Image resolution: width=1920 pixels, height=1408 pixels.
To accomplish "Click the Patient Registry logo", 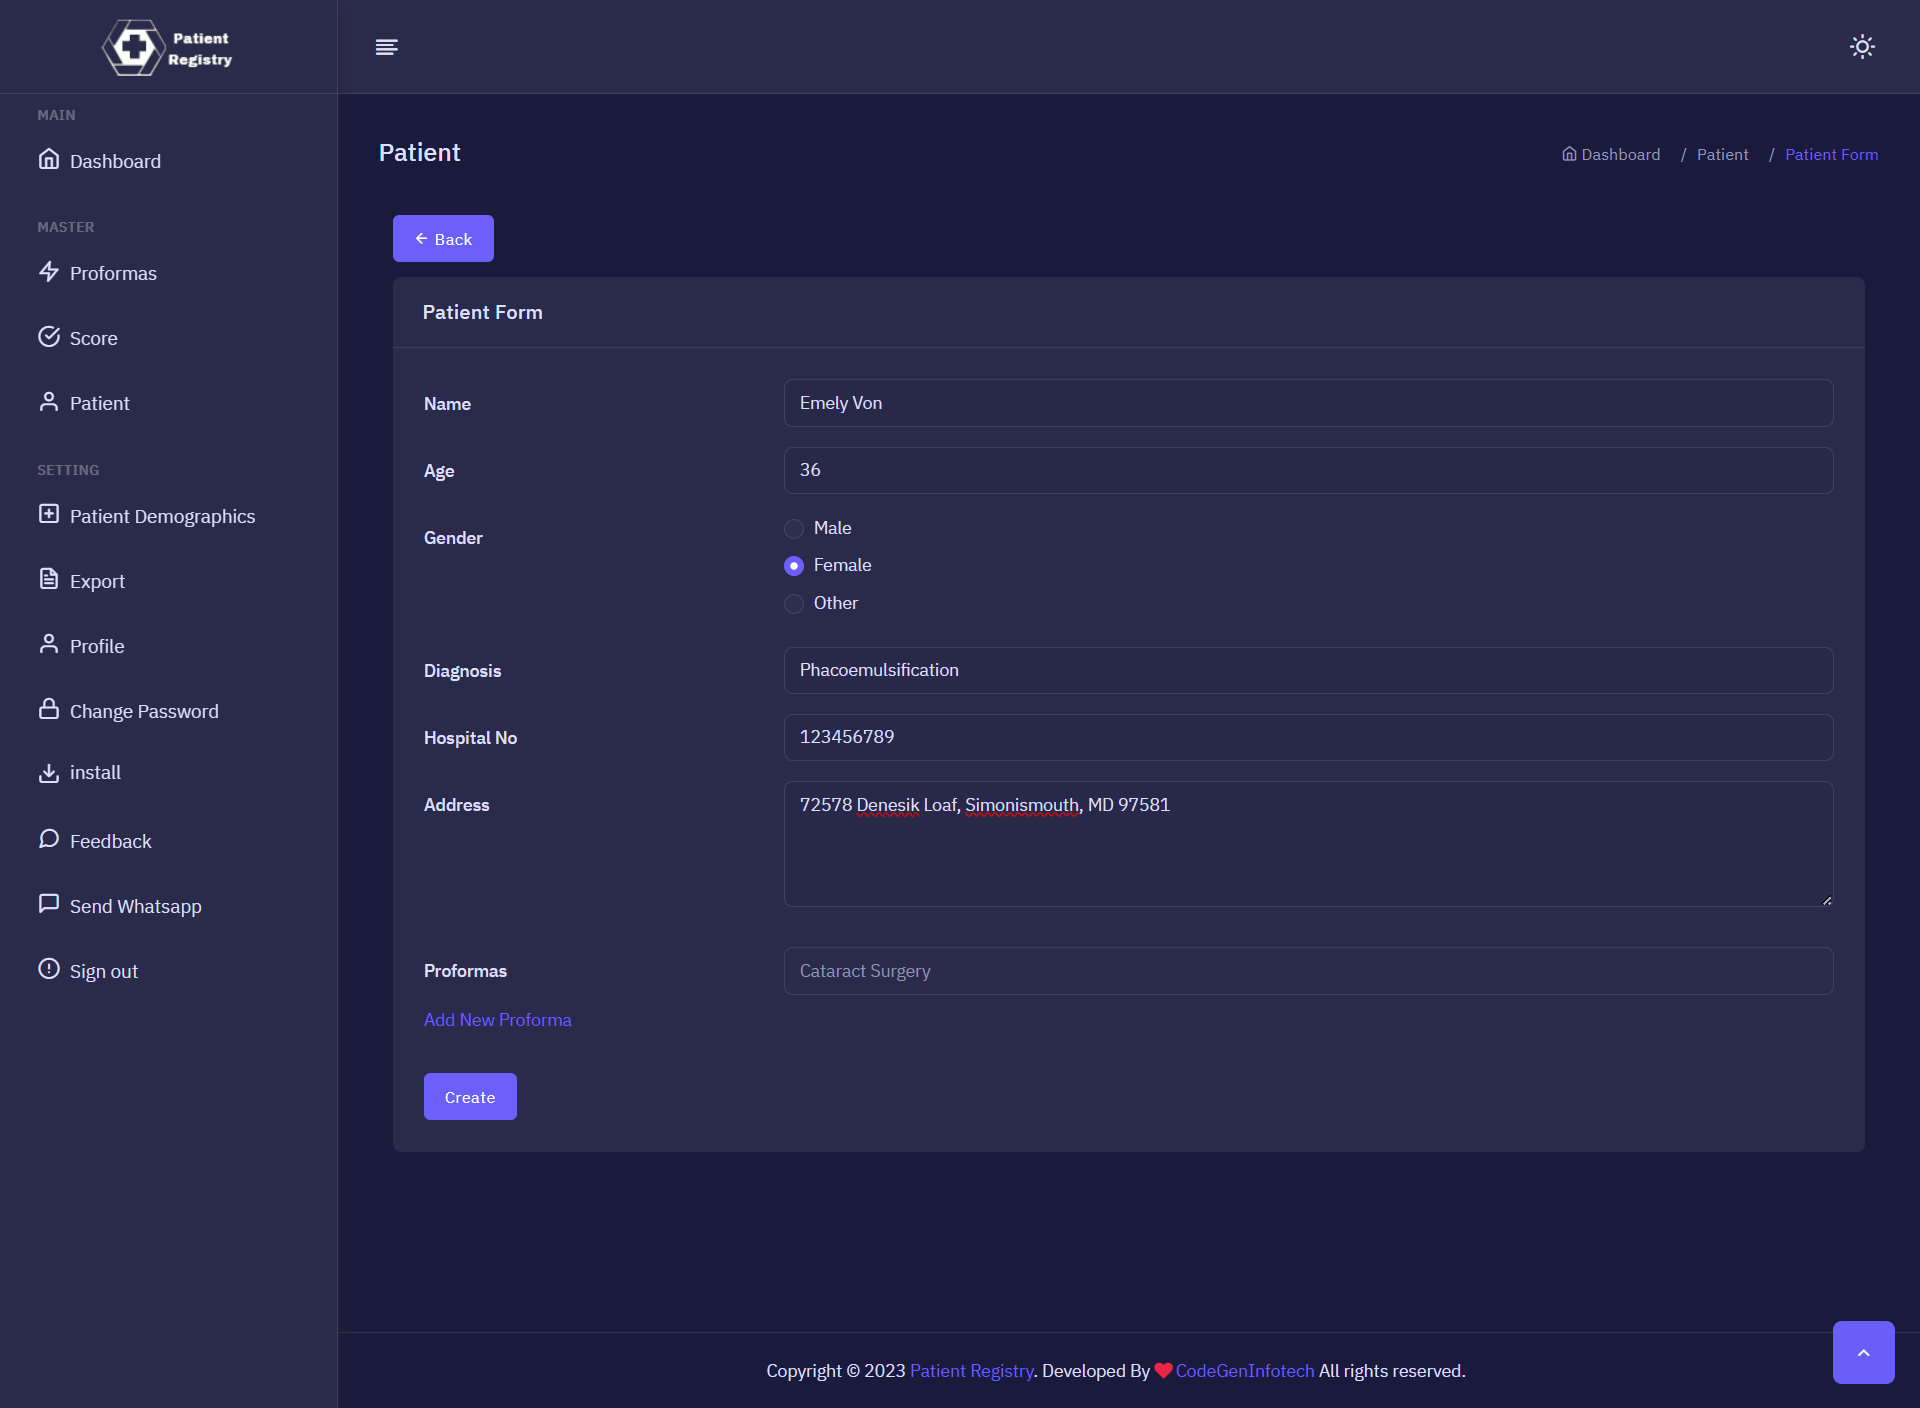I will tap(168, 48).
